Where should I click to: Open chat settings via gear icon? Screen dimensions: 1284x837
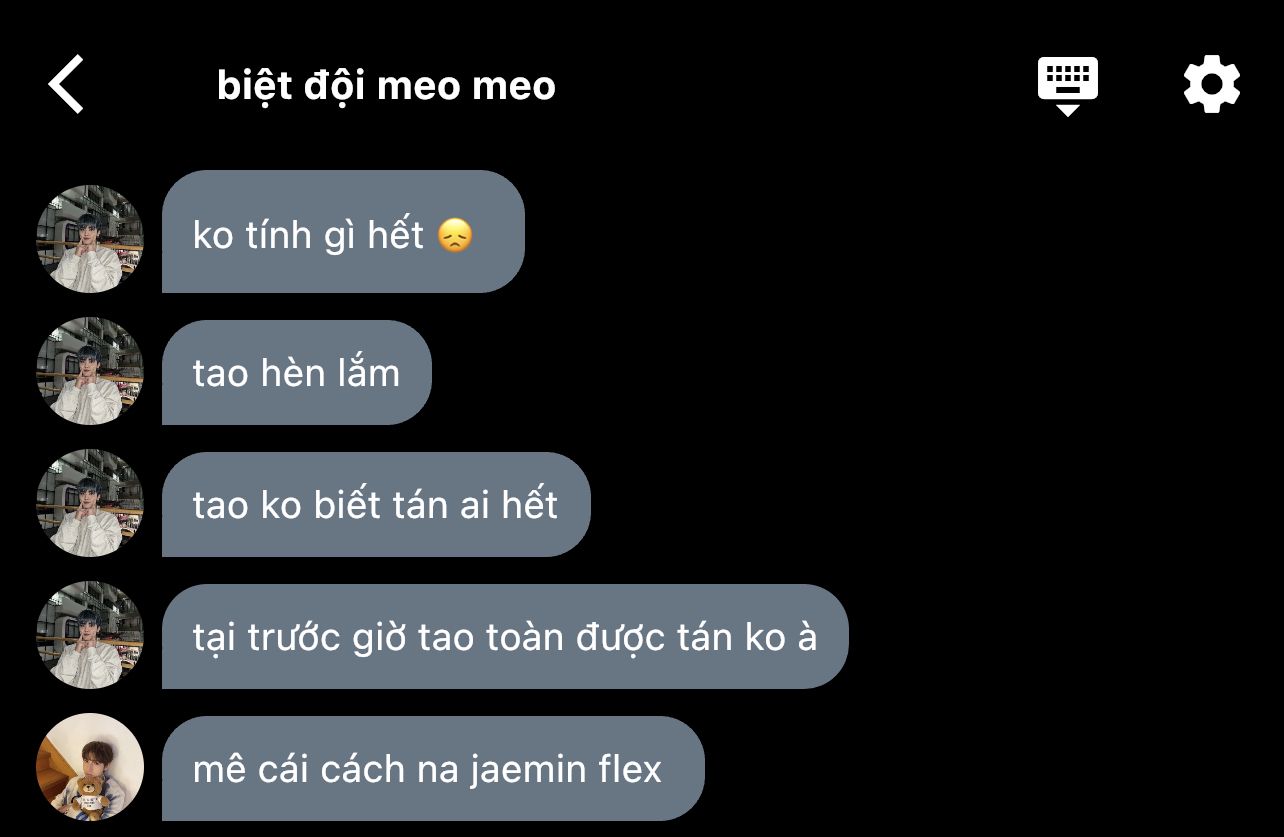click(x=1211, y=85)
